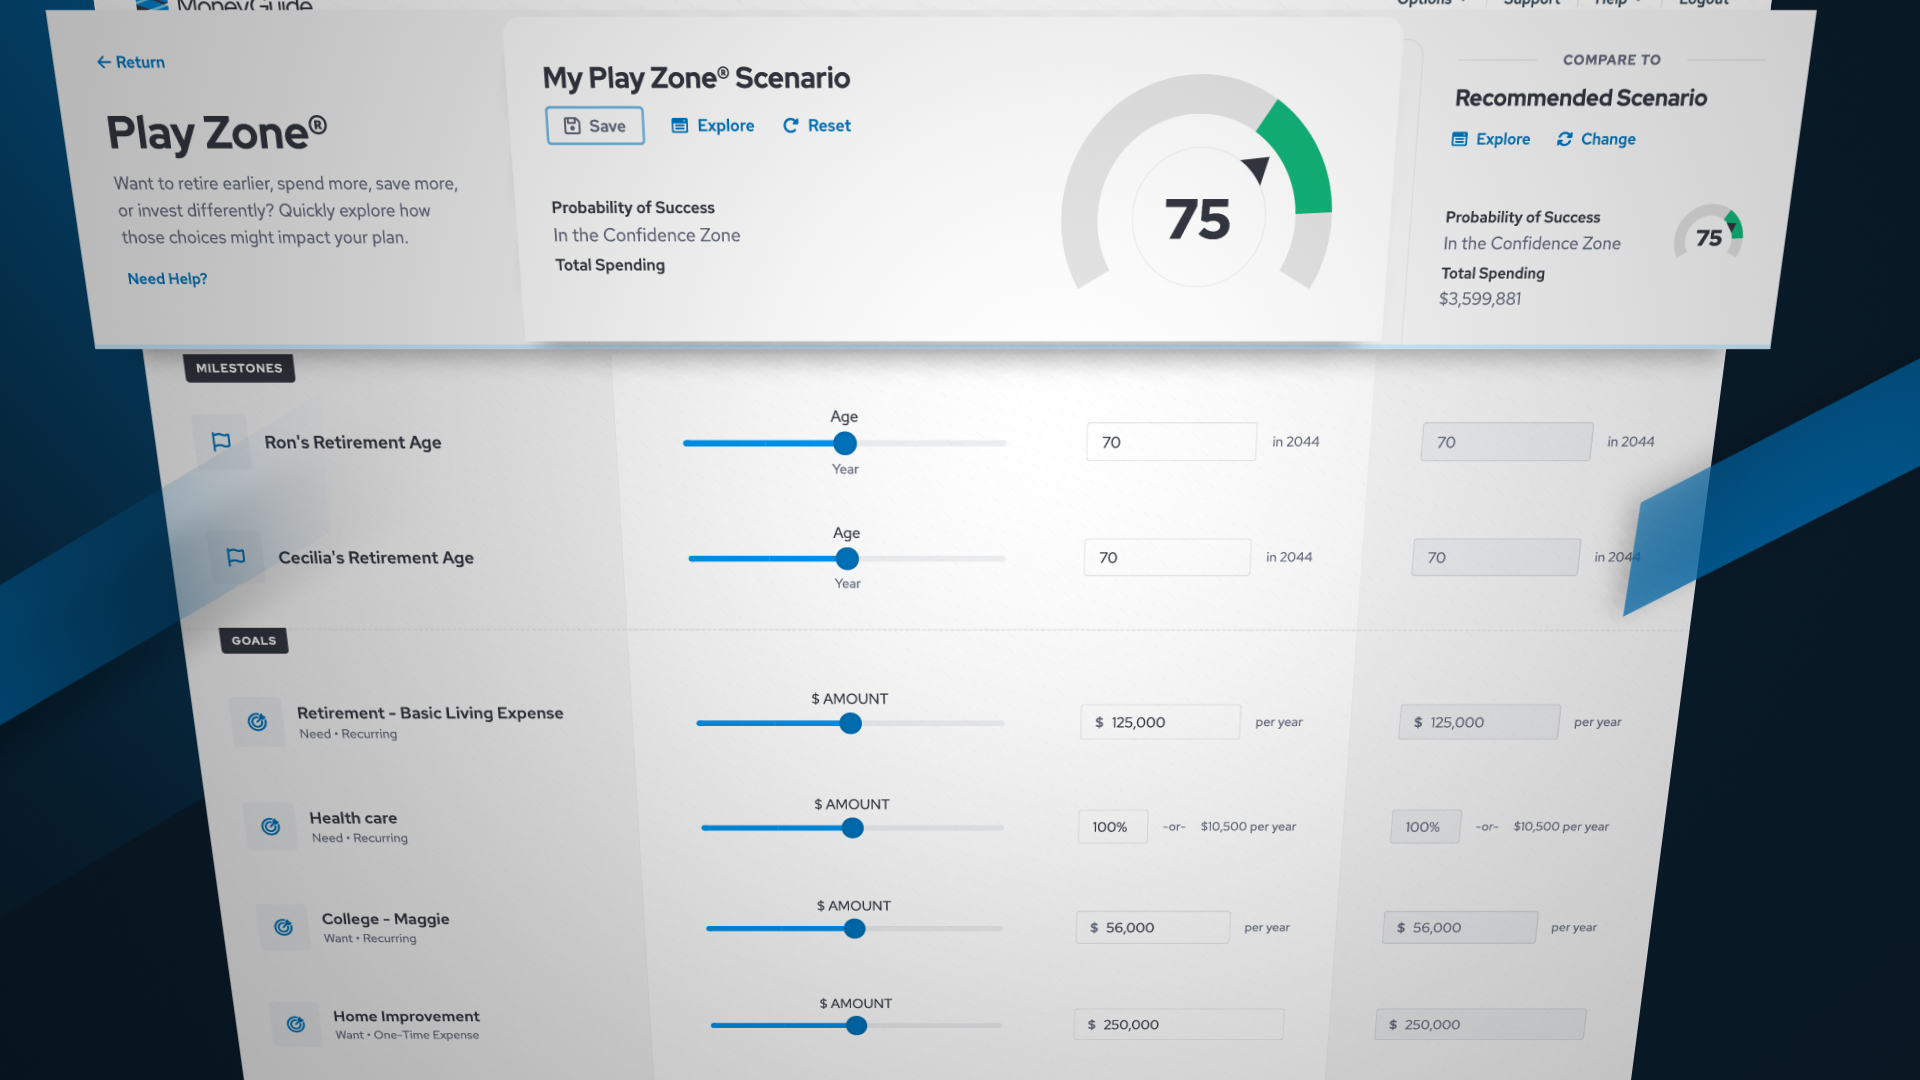Adjust Cecilia's Retirement Age slider handle
The height and width of the screenshot is (1080, 1920).
[x=847, y=559]
